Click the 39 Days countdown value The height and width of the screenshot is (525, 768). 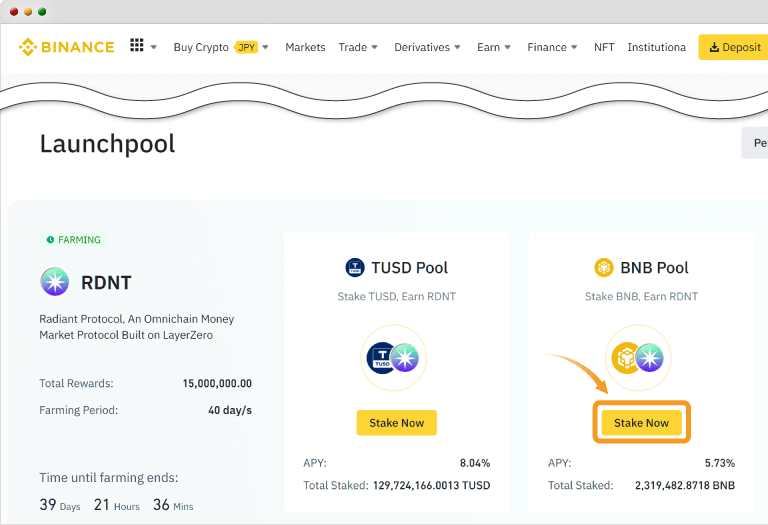tap(60, 505)
